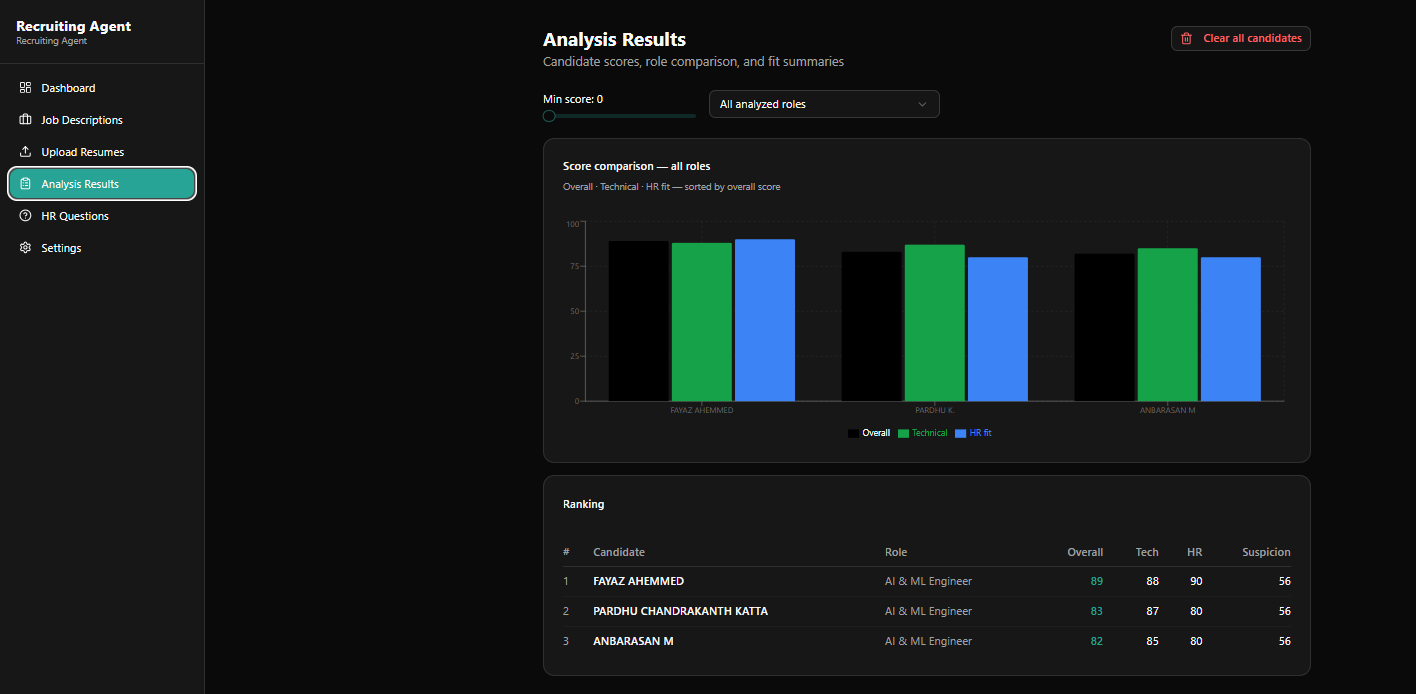Click Tech score 87 in Pardhu's row
This screenshot has height=694, width=1416.
pos(1152,611)
